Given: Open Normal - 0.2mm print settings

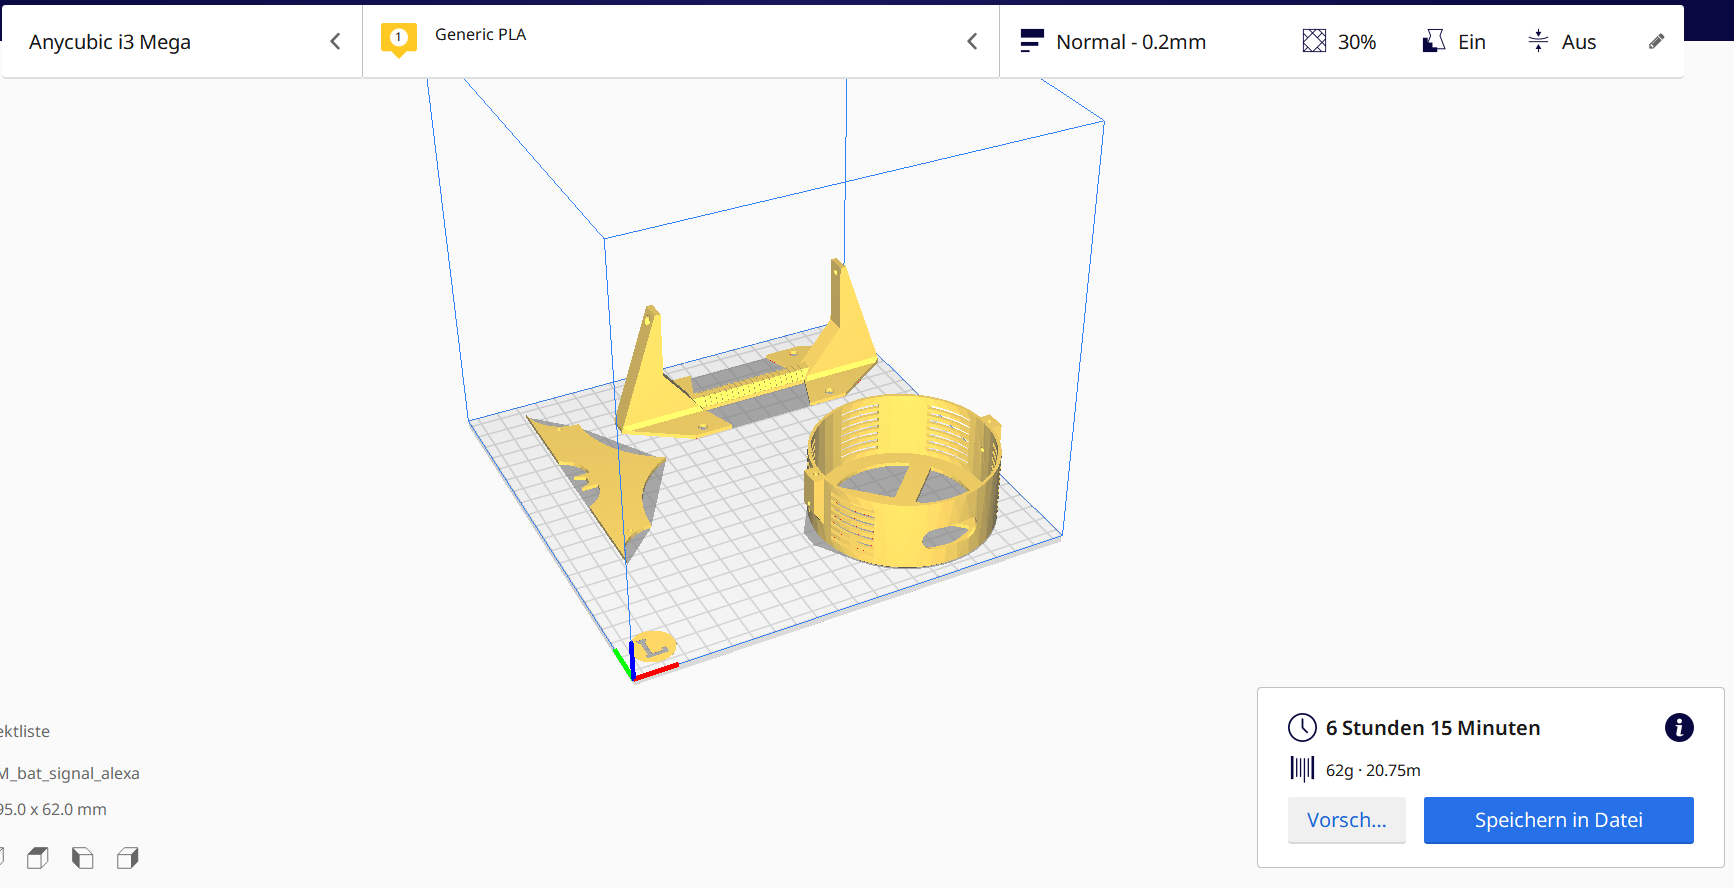Looking at the screenshot, I should point(1131,42).
